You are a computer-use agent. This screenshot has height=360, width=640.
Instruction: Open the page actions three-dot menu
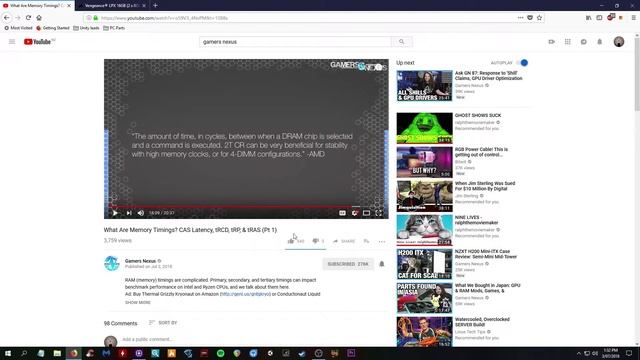click(x=520, y=18)
